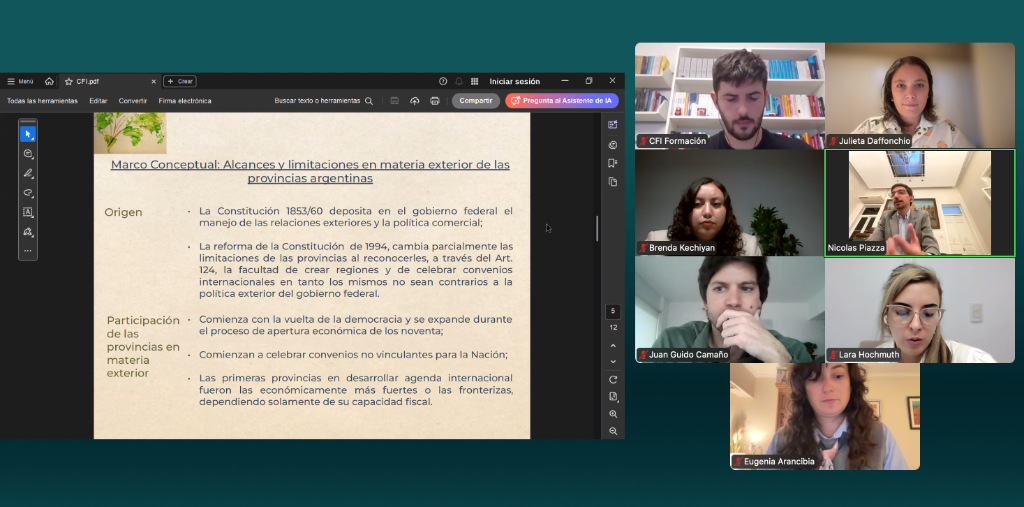Open page display settings icon

point(613,397)
